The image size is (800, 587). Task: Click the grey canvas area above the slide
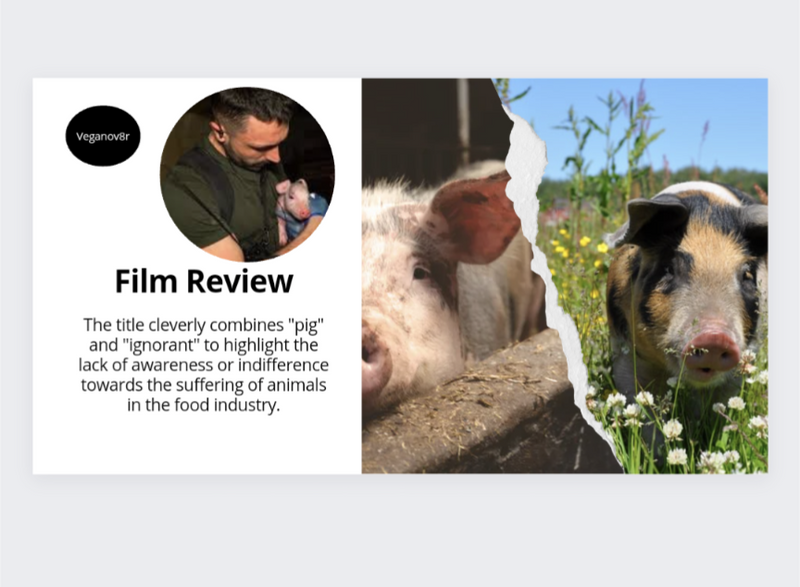click(400, 38)
